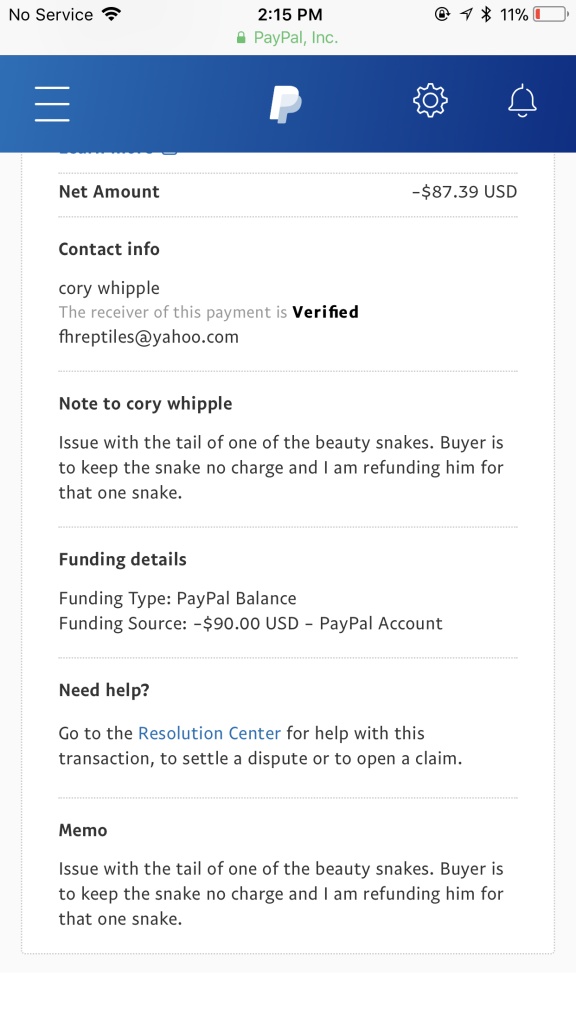Select the Verified receiver status text
The height and width of the screenshot is (1024, 576).
(325, 312)
